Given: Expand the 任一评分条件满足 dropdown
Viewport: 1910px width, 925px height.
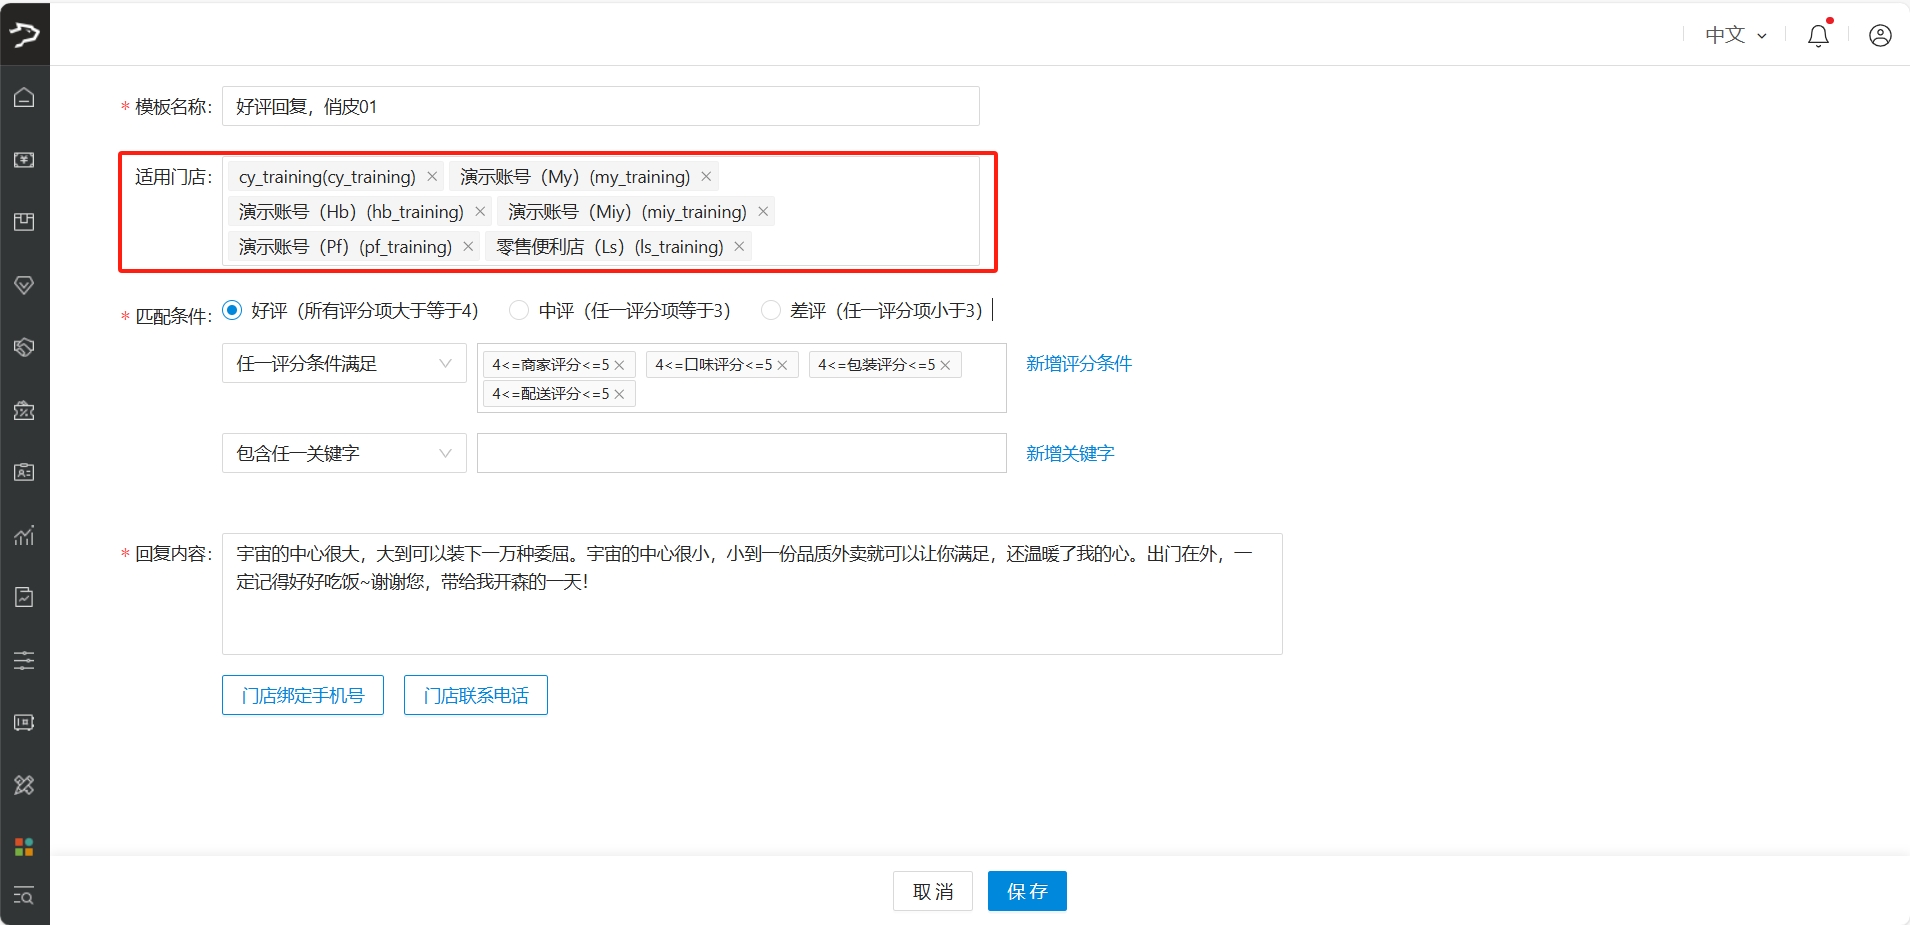Looking at the screenshot, I should click(x=343, y=364).
